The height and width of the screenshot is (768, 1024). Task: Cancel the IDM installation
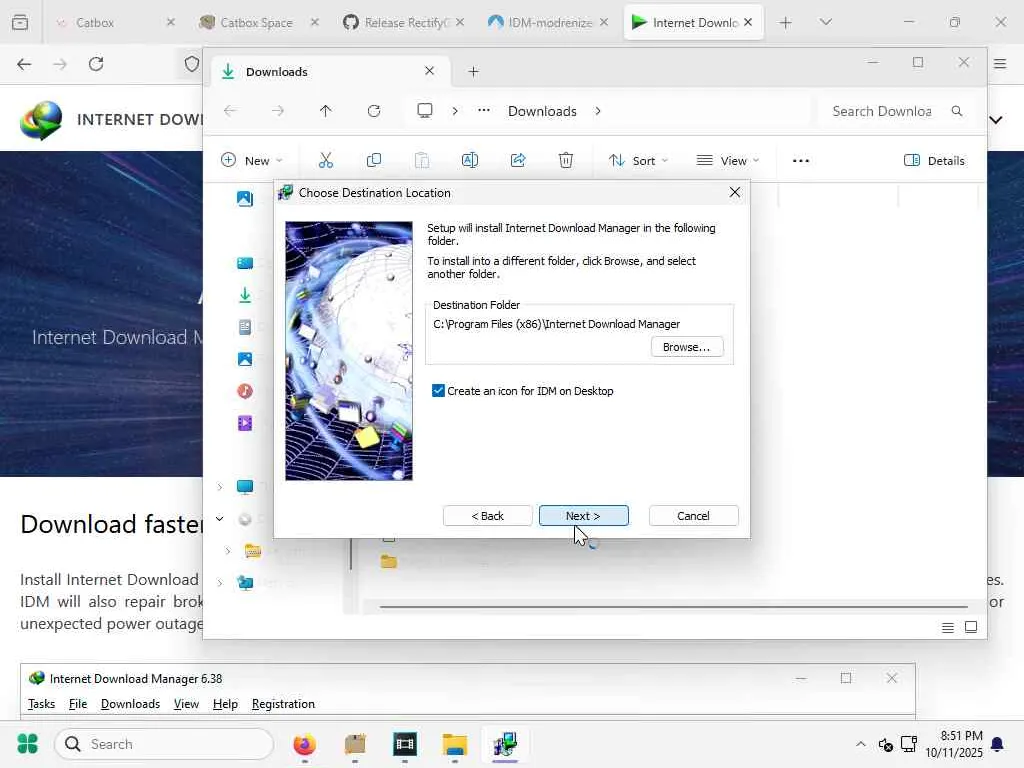(x=694, y=516)
